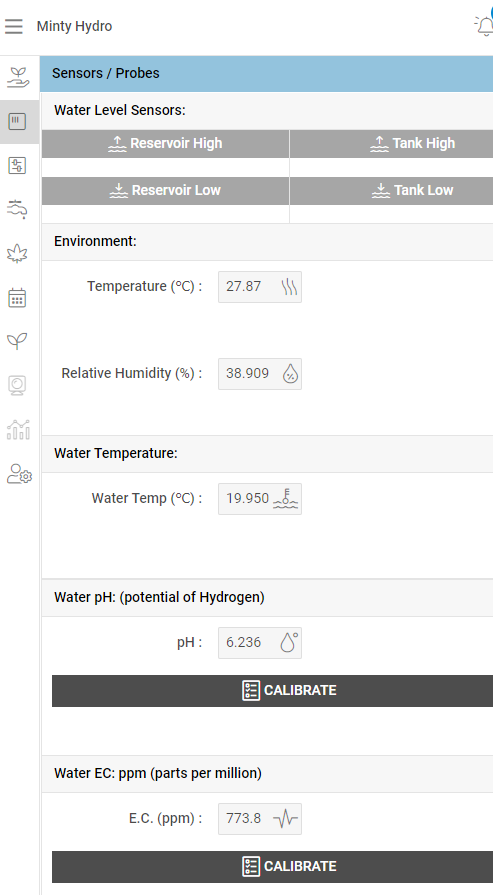Open the water tap sidebar icon

tap(17, 209)
